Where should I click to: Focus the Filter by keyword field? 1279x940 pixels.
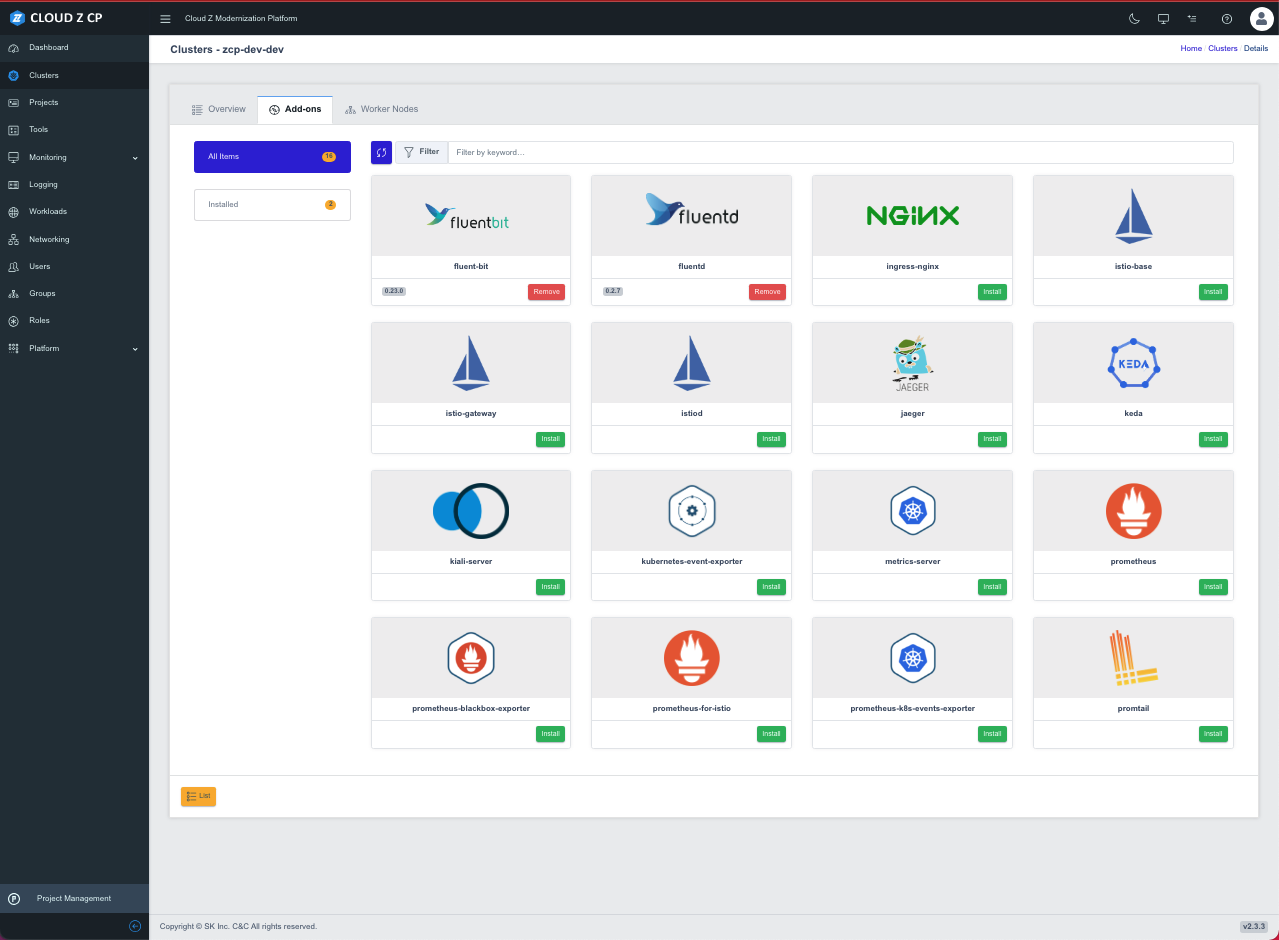tap(840, 152)
